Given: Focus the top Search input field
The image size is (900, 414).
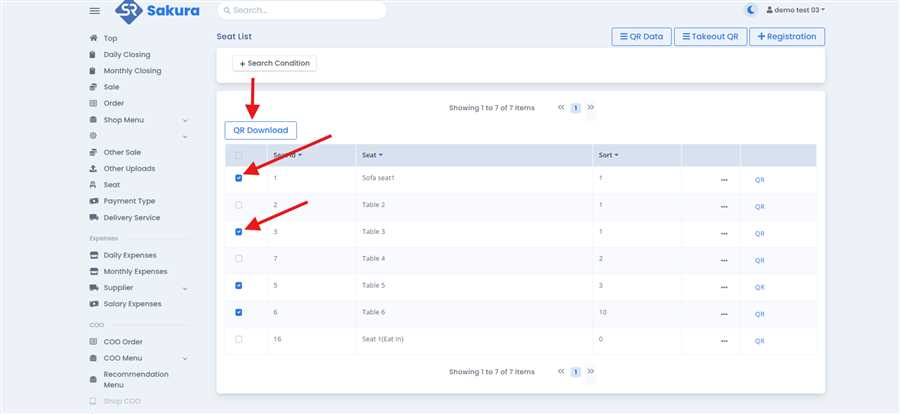Looking at the screenshot, I should tap(300, 10).
